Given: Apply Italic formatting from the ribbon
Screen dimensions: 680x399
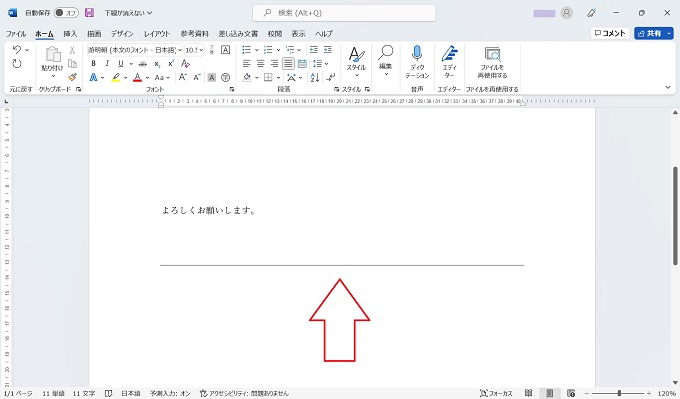Looking at the screenshot, I should coord(107,64).
